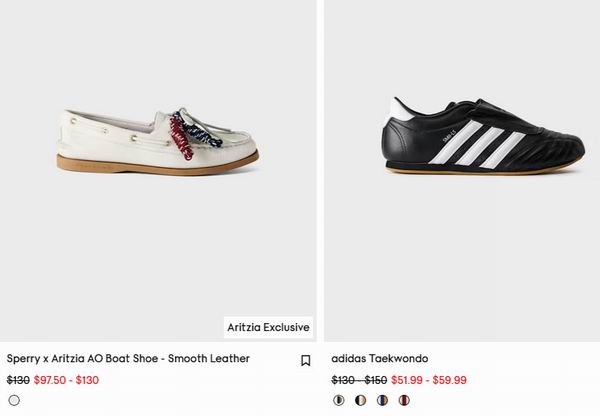Click the ribbed toe of the adidas sneaker
The image size is (600, 416).
click(545, 160)
